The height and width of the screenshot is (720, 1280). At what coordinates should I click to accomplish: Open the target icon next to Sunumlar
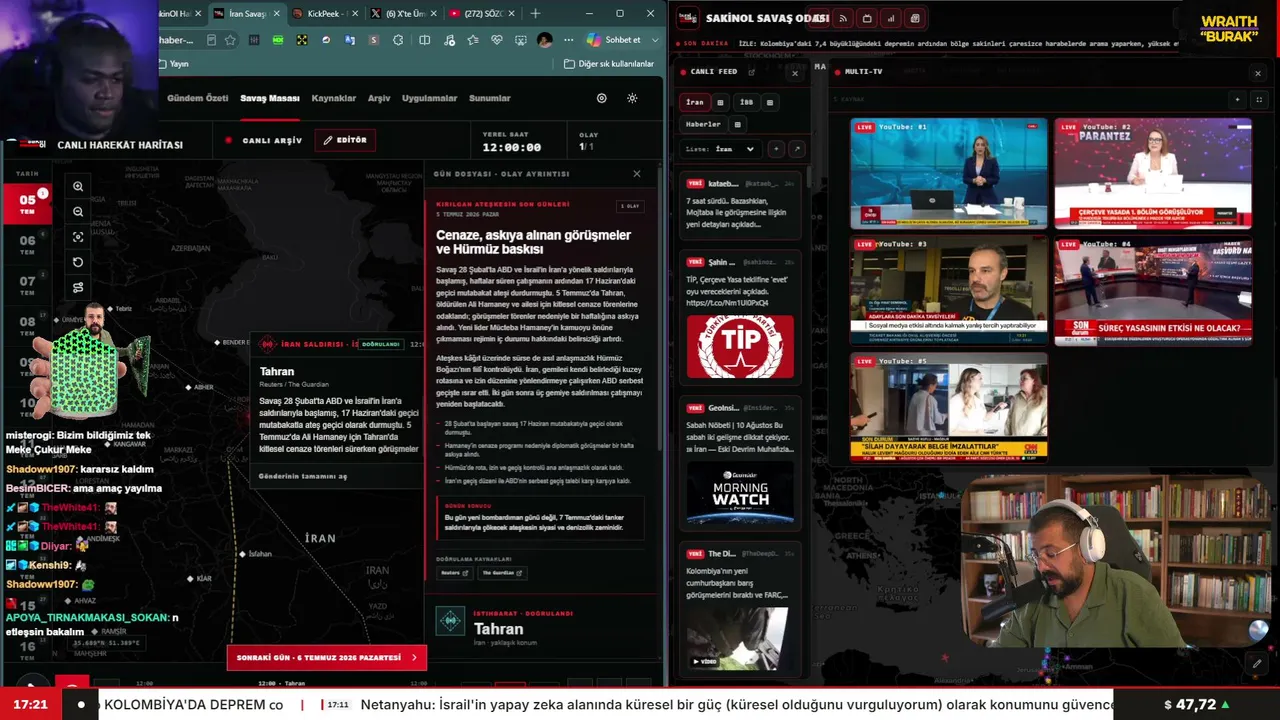601,98
